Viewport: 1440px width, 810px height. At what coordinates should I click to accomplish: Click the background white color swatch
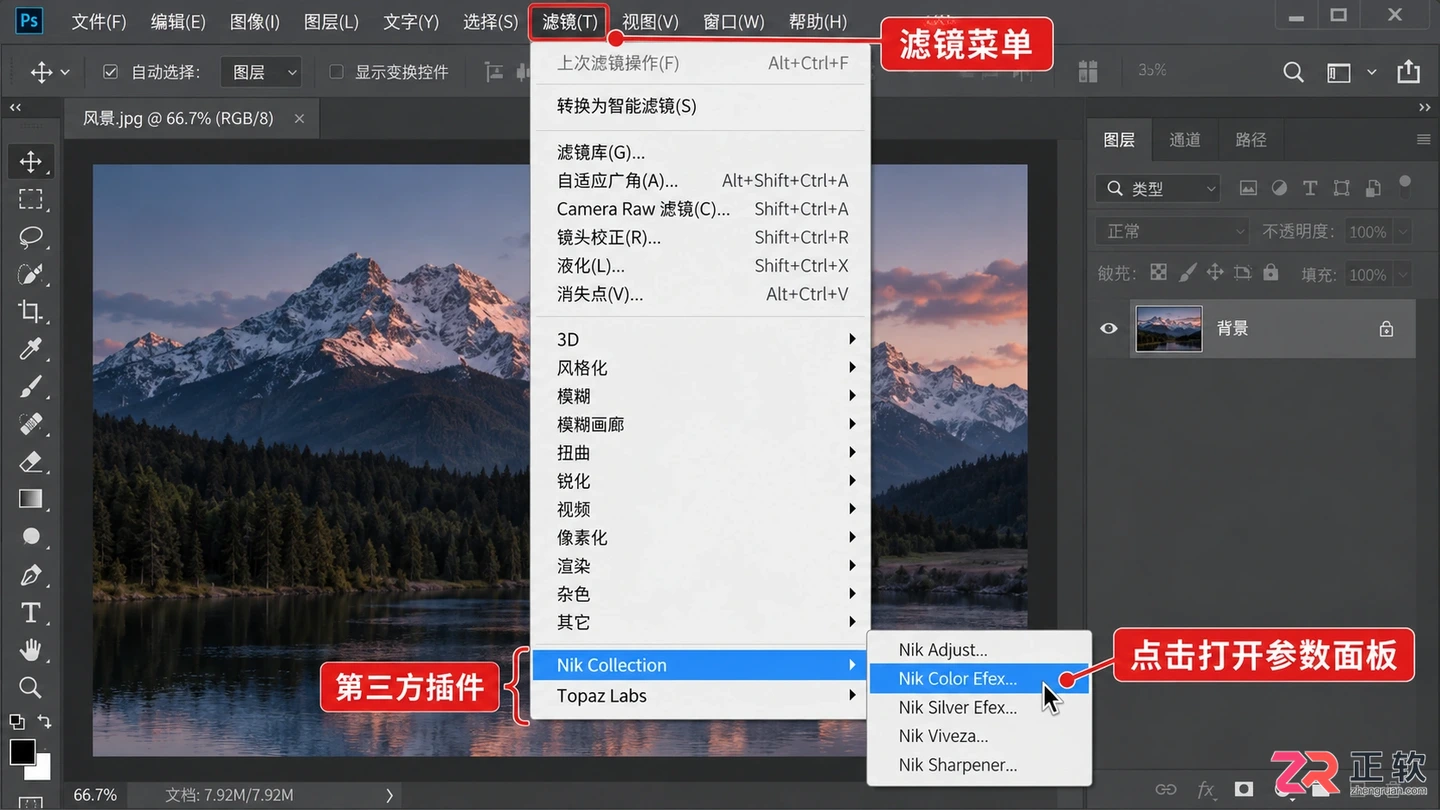coord(41,771)
